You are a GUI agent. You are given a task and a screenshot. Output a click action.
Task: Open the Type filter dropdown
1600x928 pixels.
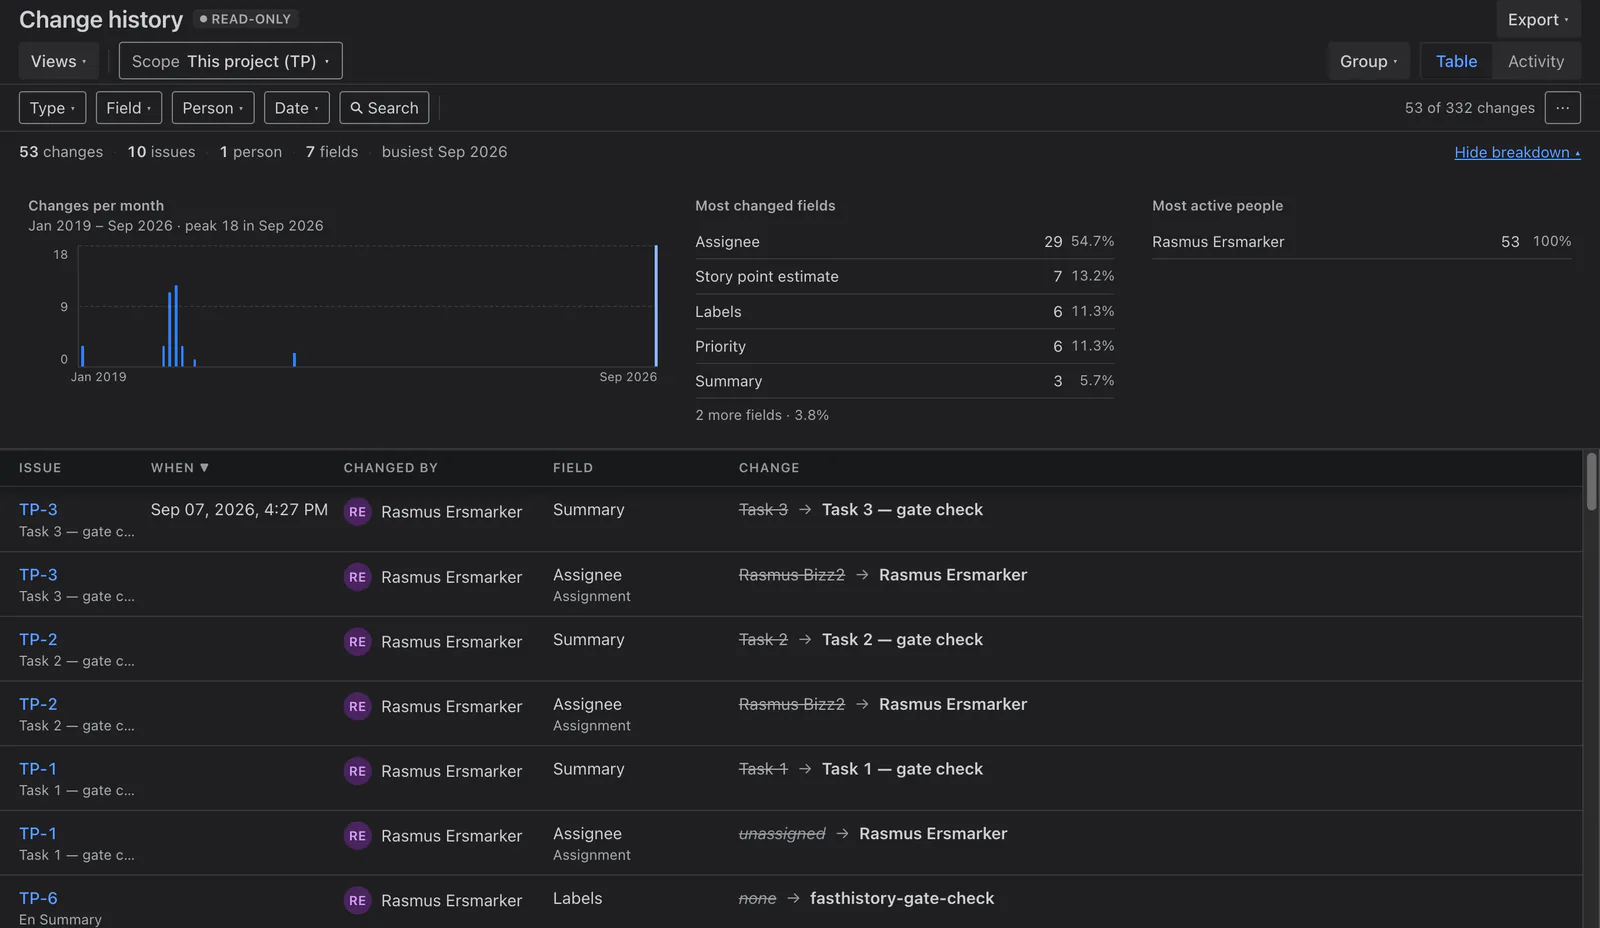coord(52,108)
